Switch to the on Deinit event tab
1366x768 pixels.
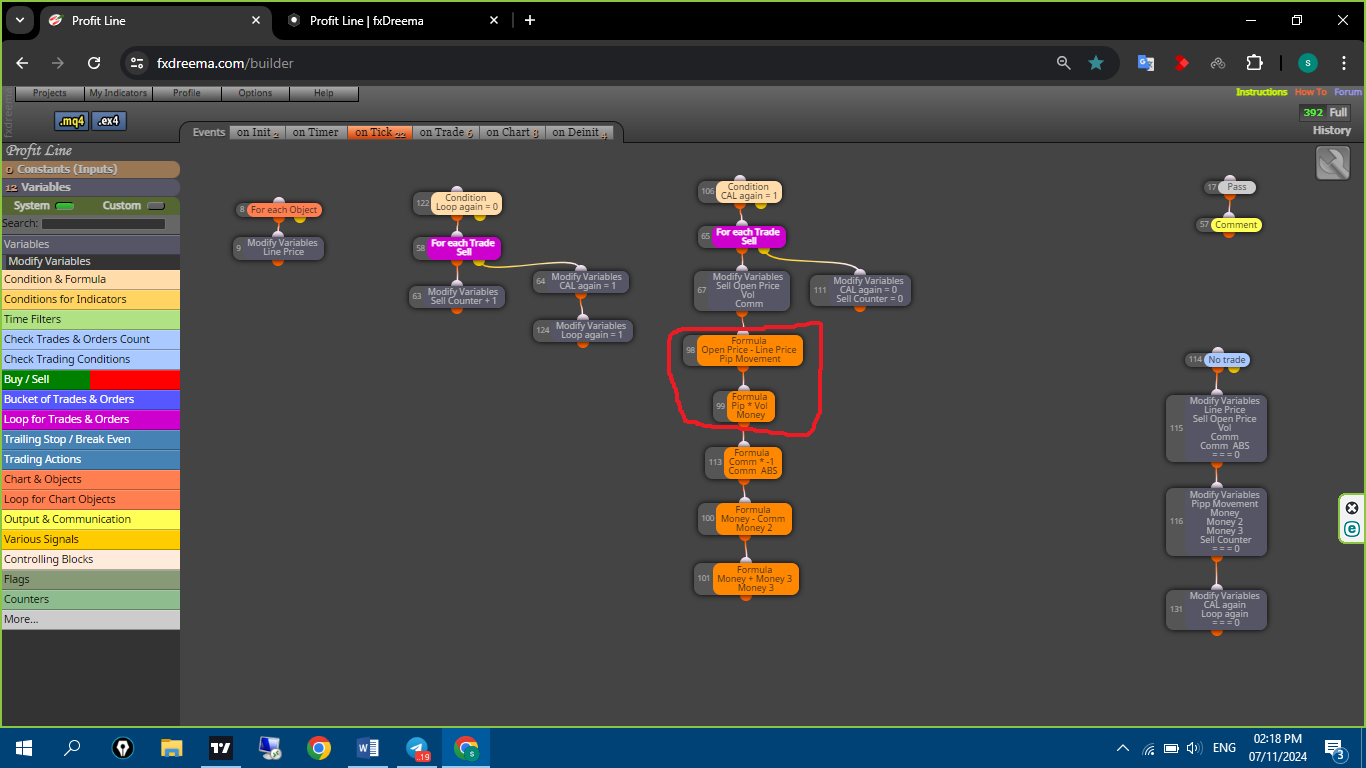tap(579, 132)
